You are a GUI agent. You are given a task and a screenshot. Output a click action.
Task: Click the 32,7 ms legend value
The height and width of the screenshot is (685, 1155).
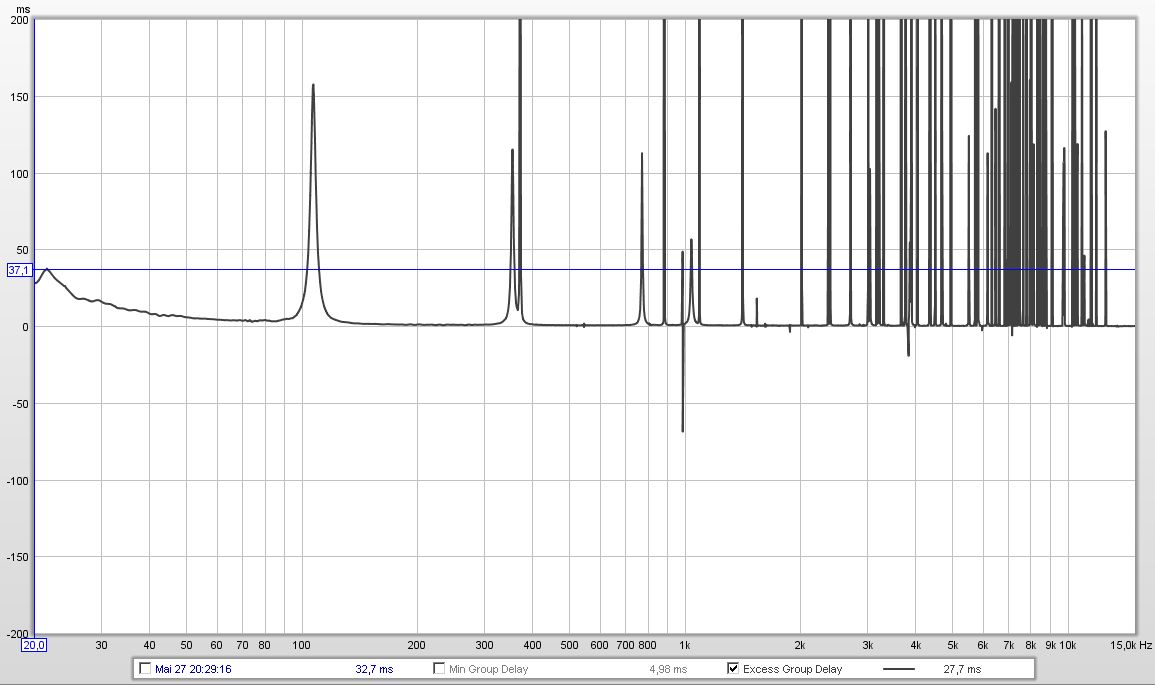[374, 669]
